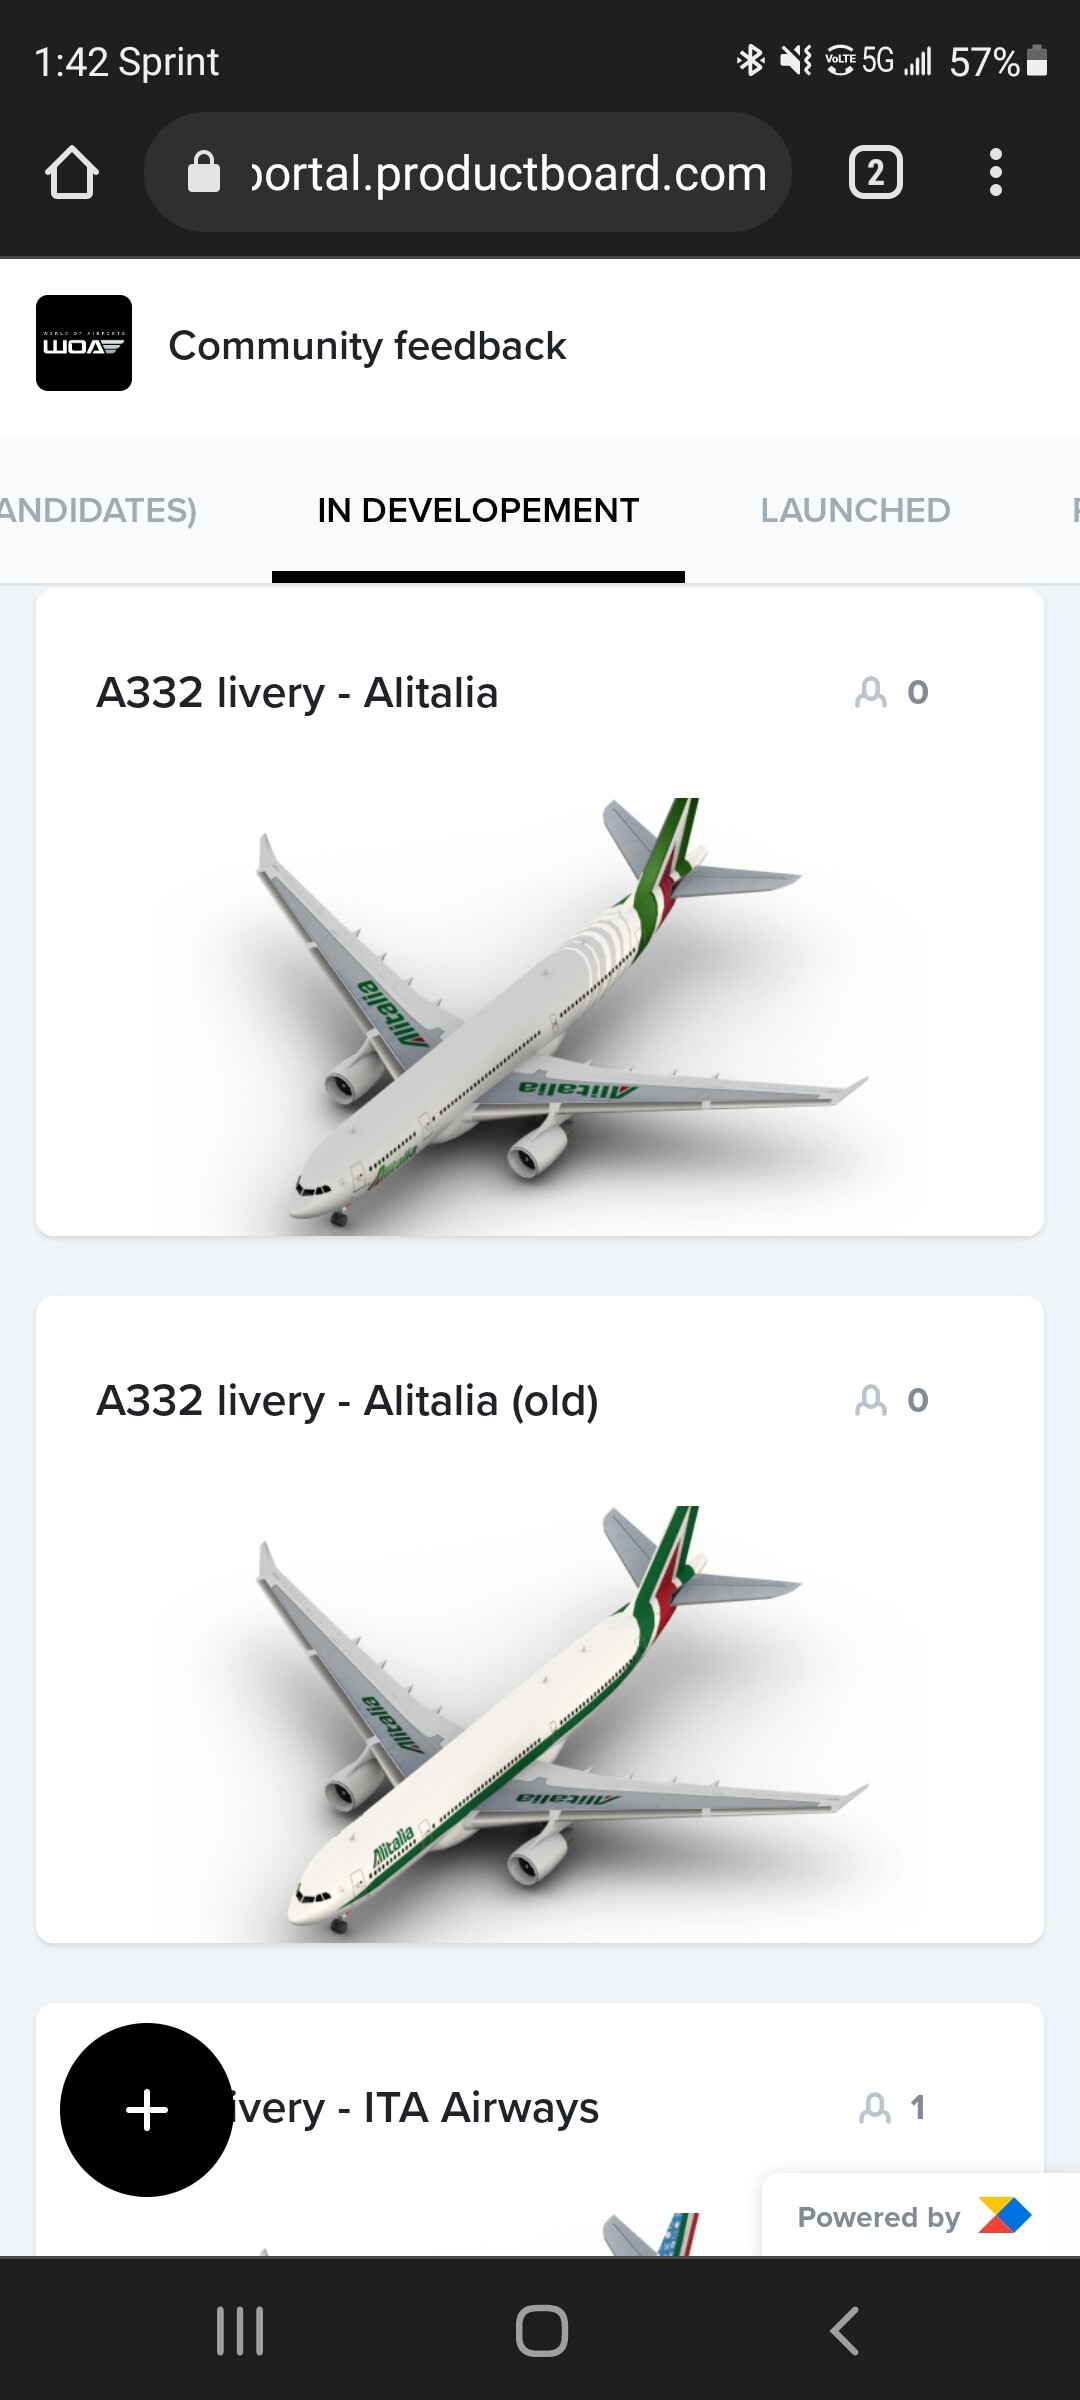
Task: Switch to the Launched tab
Action: tap(855, 510)
